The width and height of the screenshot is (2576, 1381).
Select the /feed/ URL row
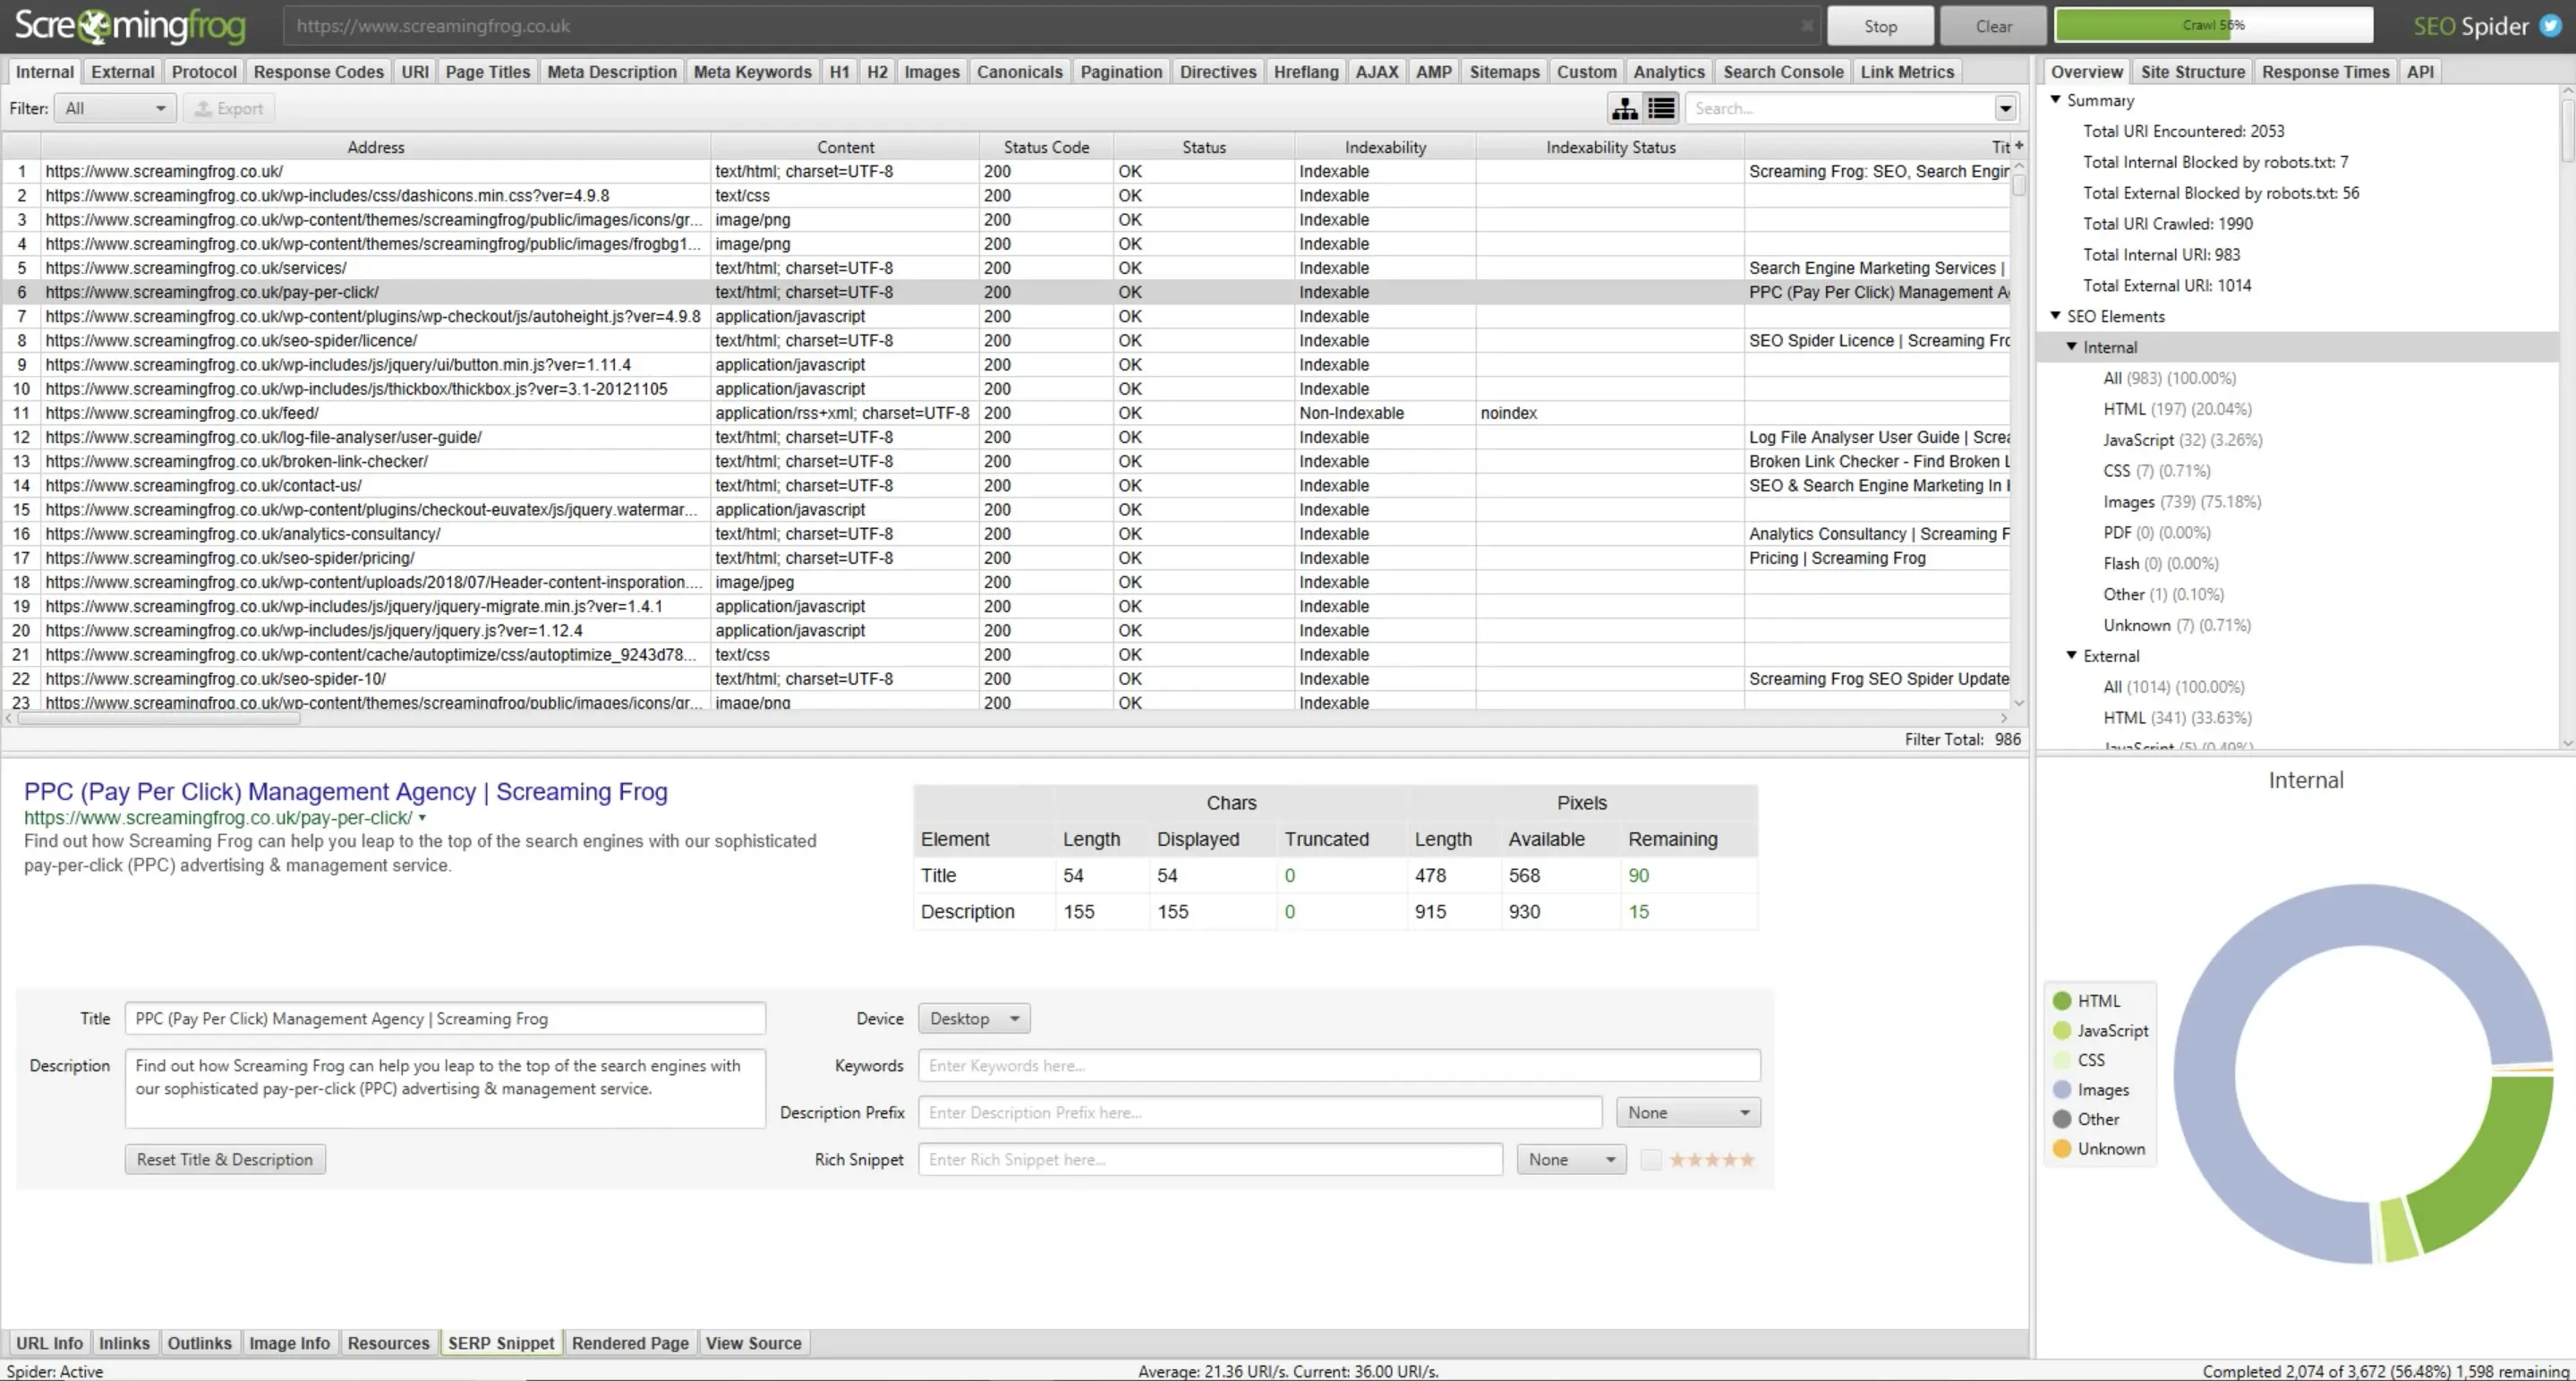pyautogui.click(x=1006, y=413)
